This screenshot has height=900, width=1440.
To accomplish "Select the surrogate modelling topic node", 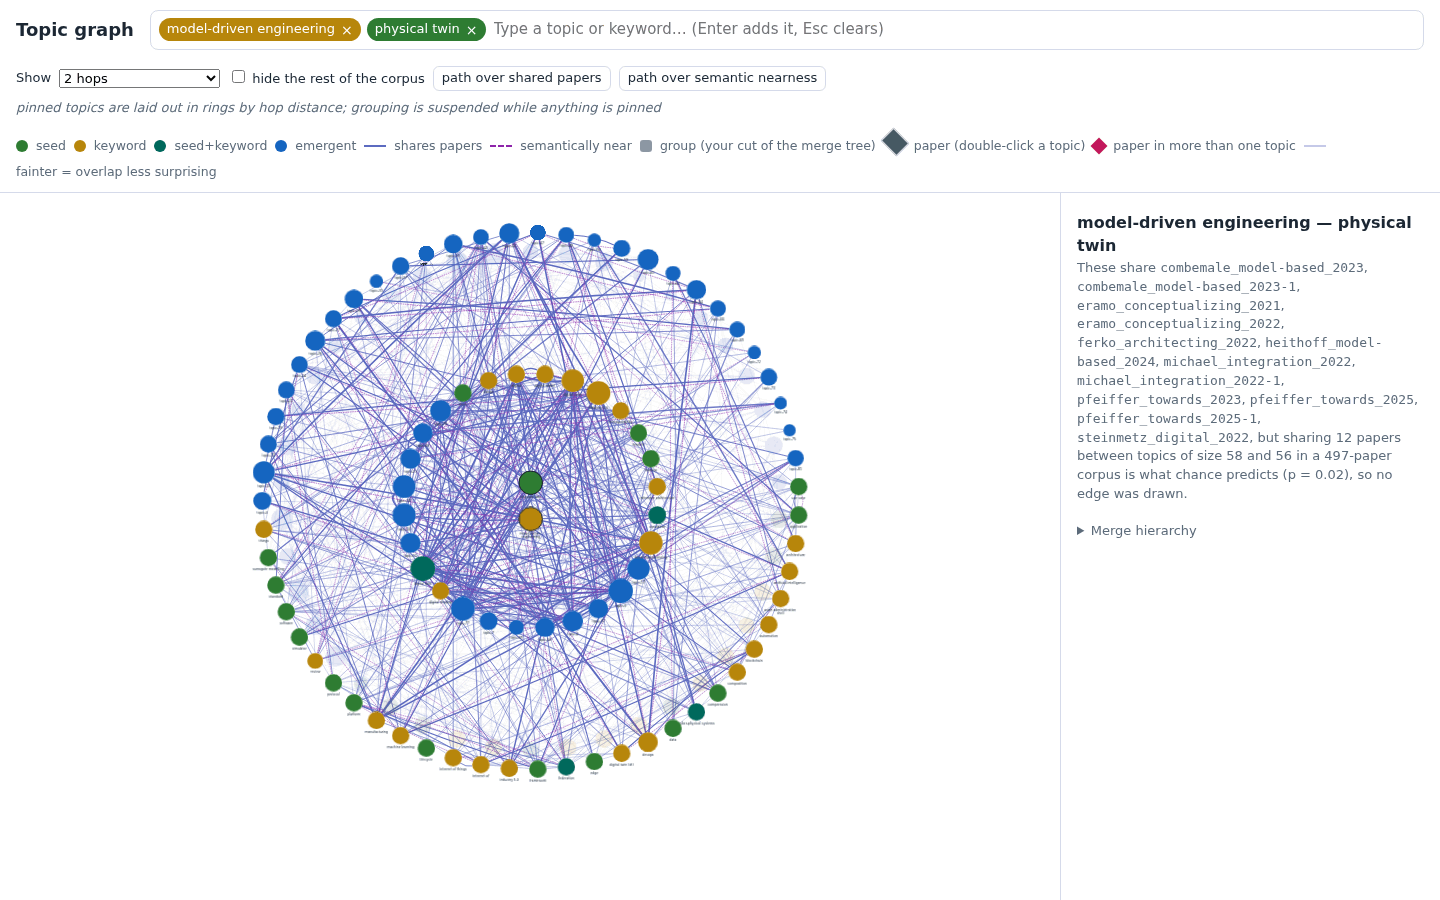I will 268,558.
